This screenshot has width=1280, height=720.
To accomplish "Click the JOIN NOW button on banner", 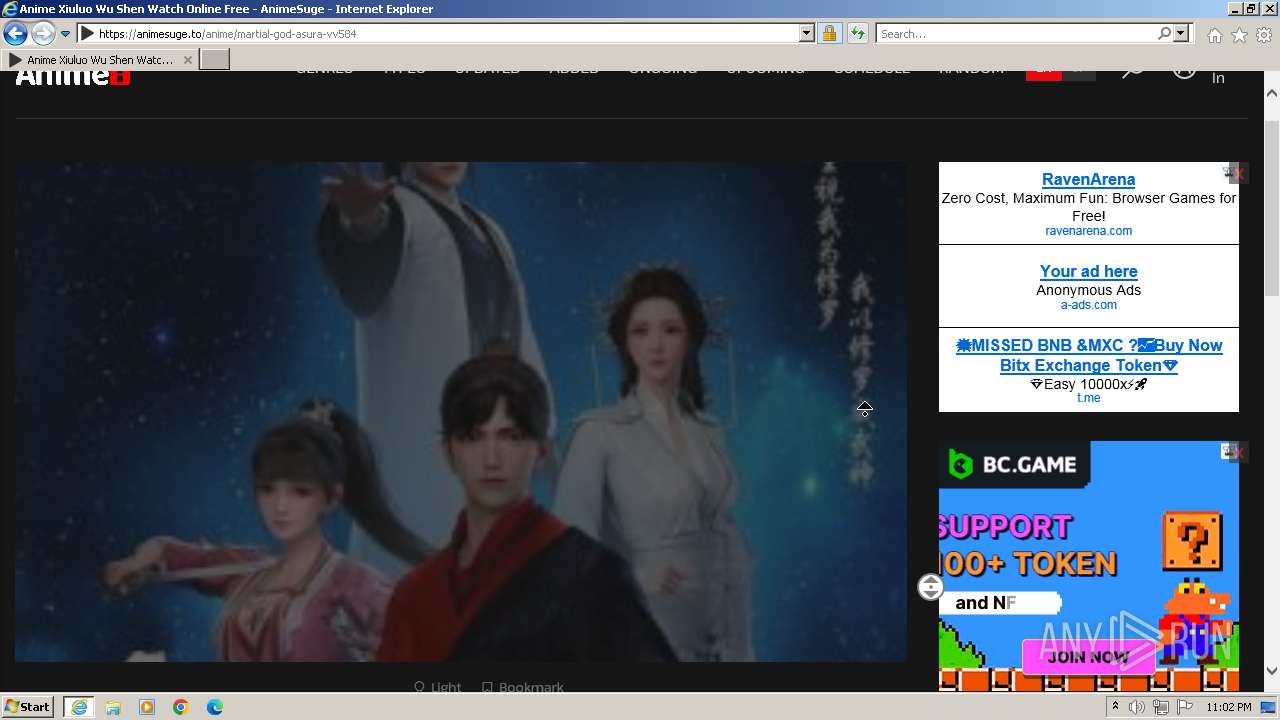I will [x=1088, y=657].
